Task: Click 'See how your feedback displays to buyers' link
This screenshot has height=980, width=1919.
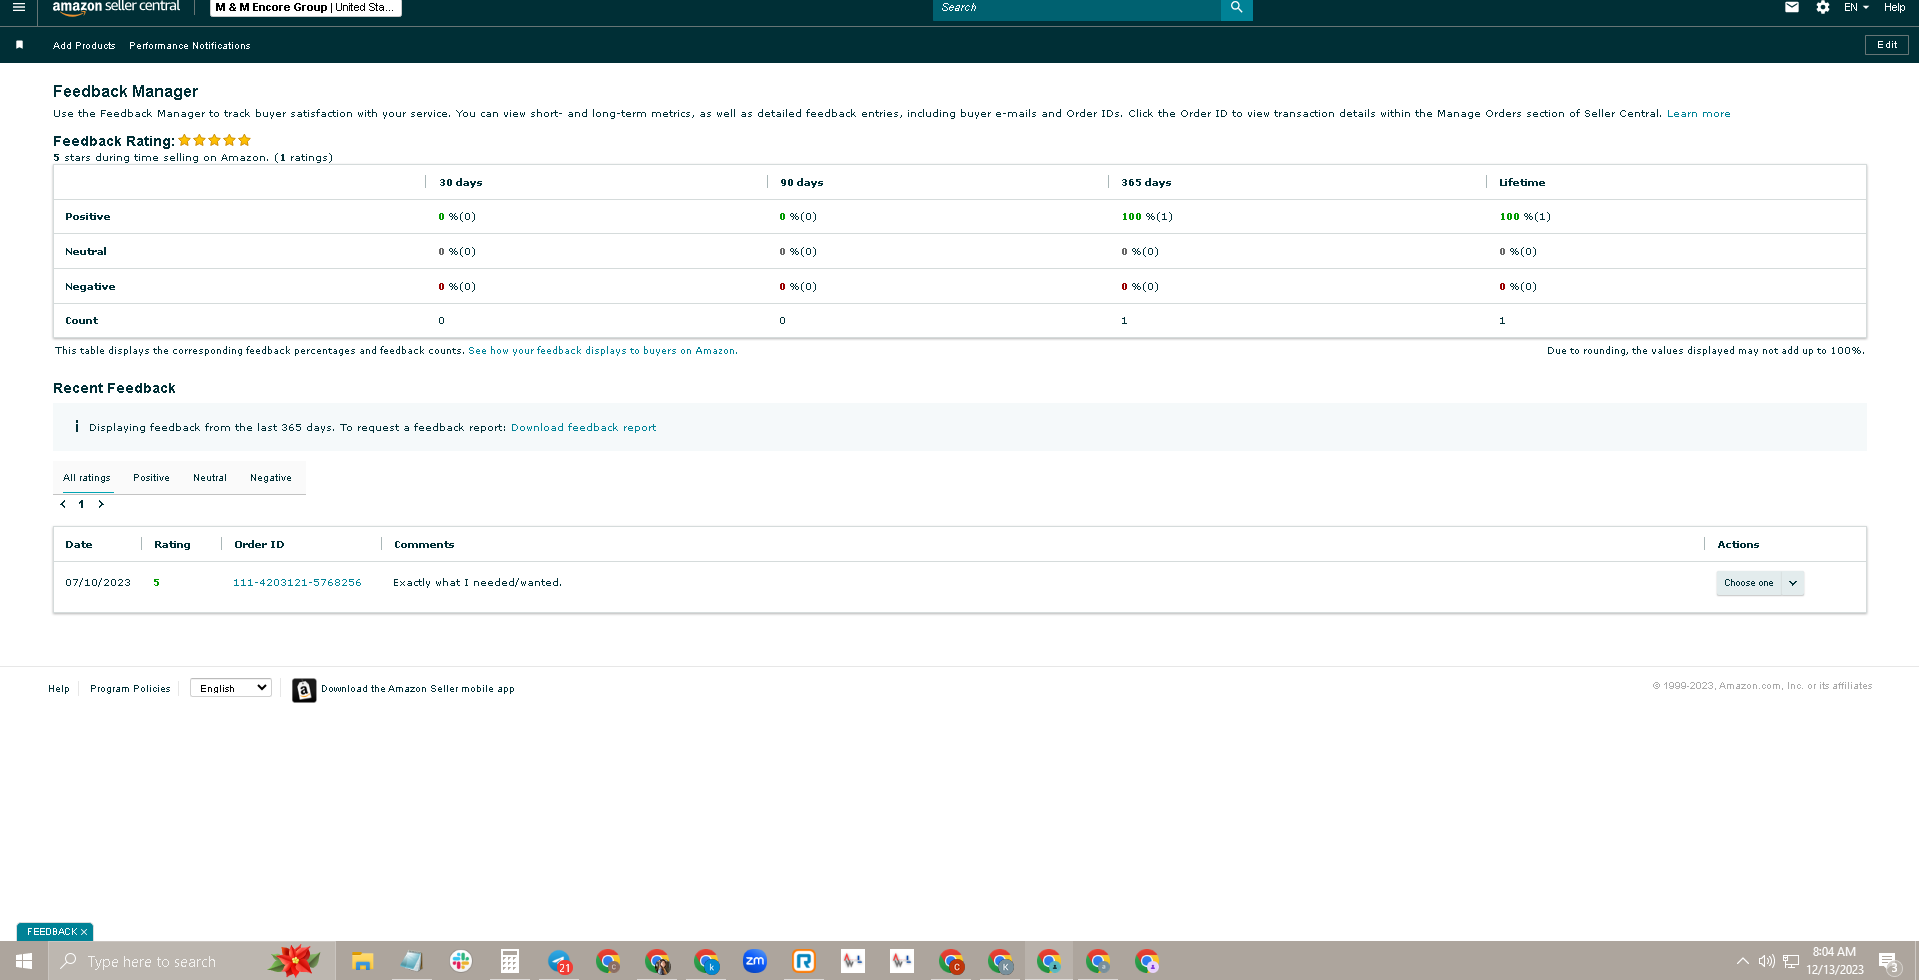Action: coord(603,351)
